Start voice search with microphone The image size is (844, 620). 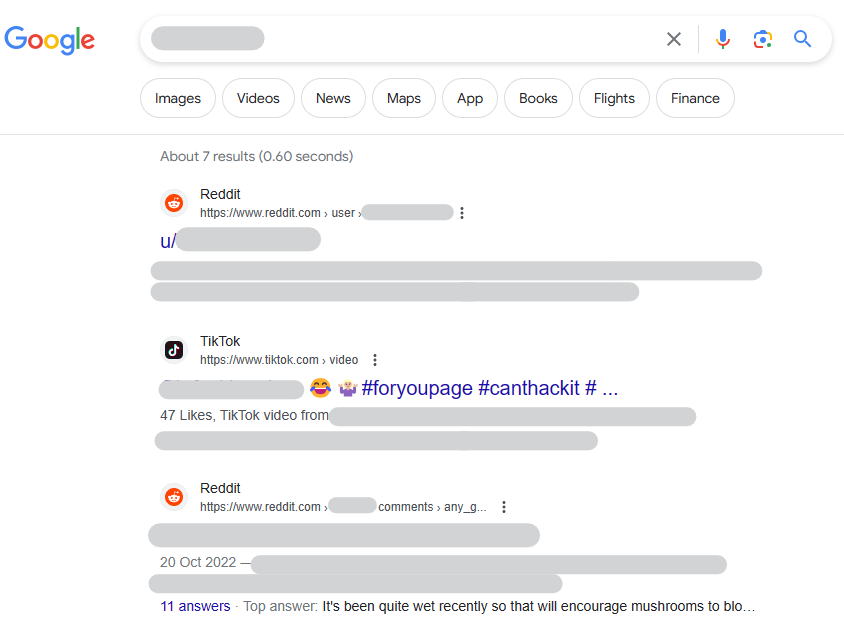tap(723, 39)
